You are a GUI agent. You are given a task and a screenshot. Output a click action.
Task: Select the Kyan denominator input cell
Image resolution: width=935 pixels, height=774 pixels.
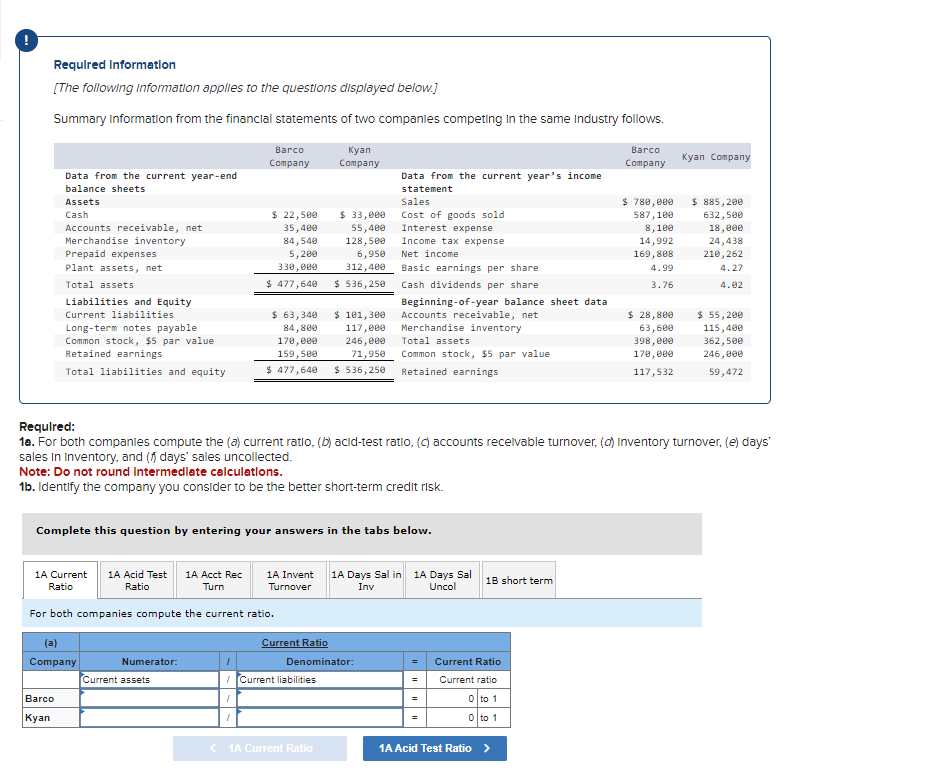320,717
